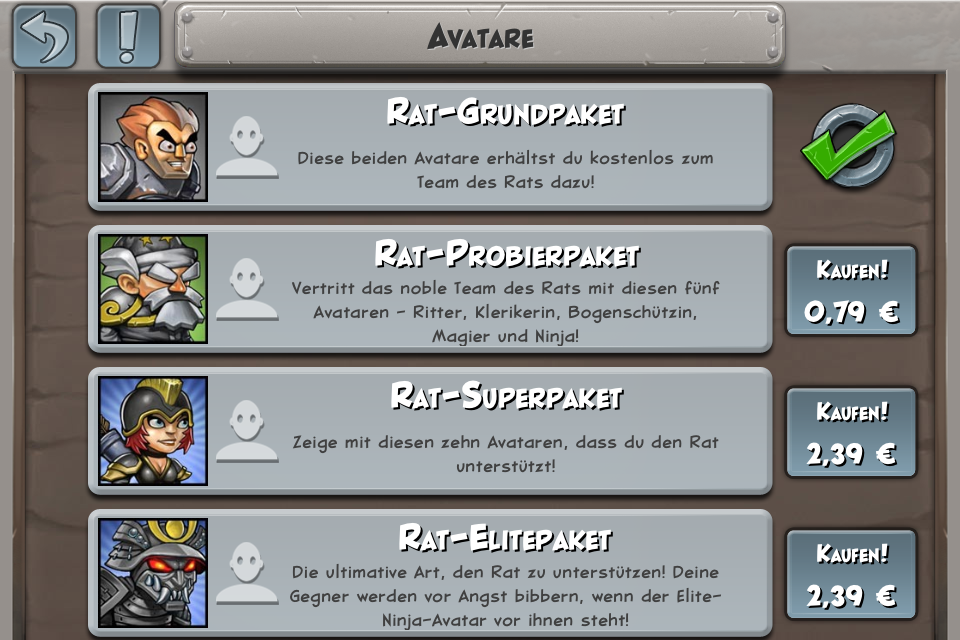Click the silhouette icon in Rat-Probierpaket row
960x640 pixels.
click(x=247, y=289)
